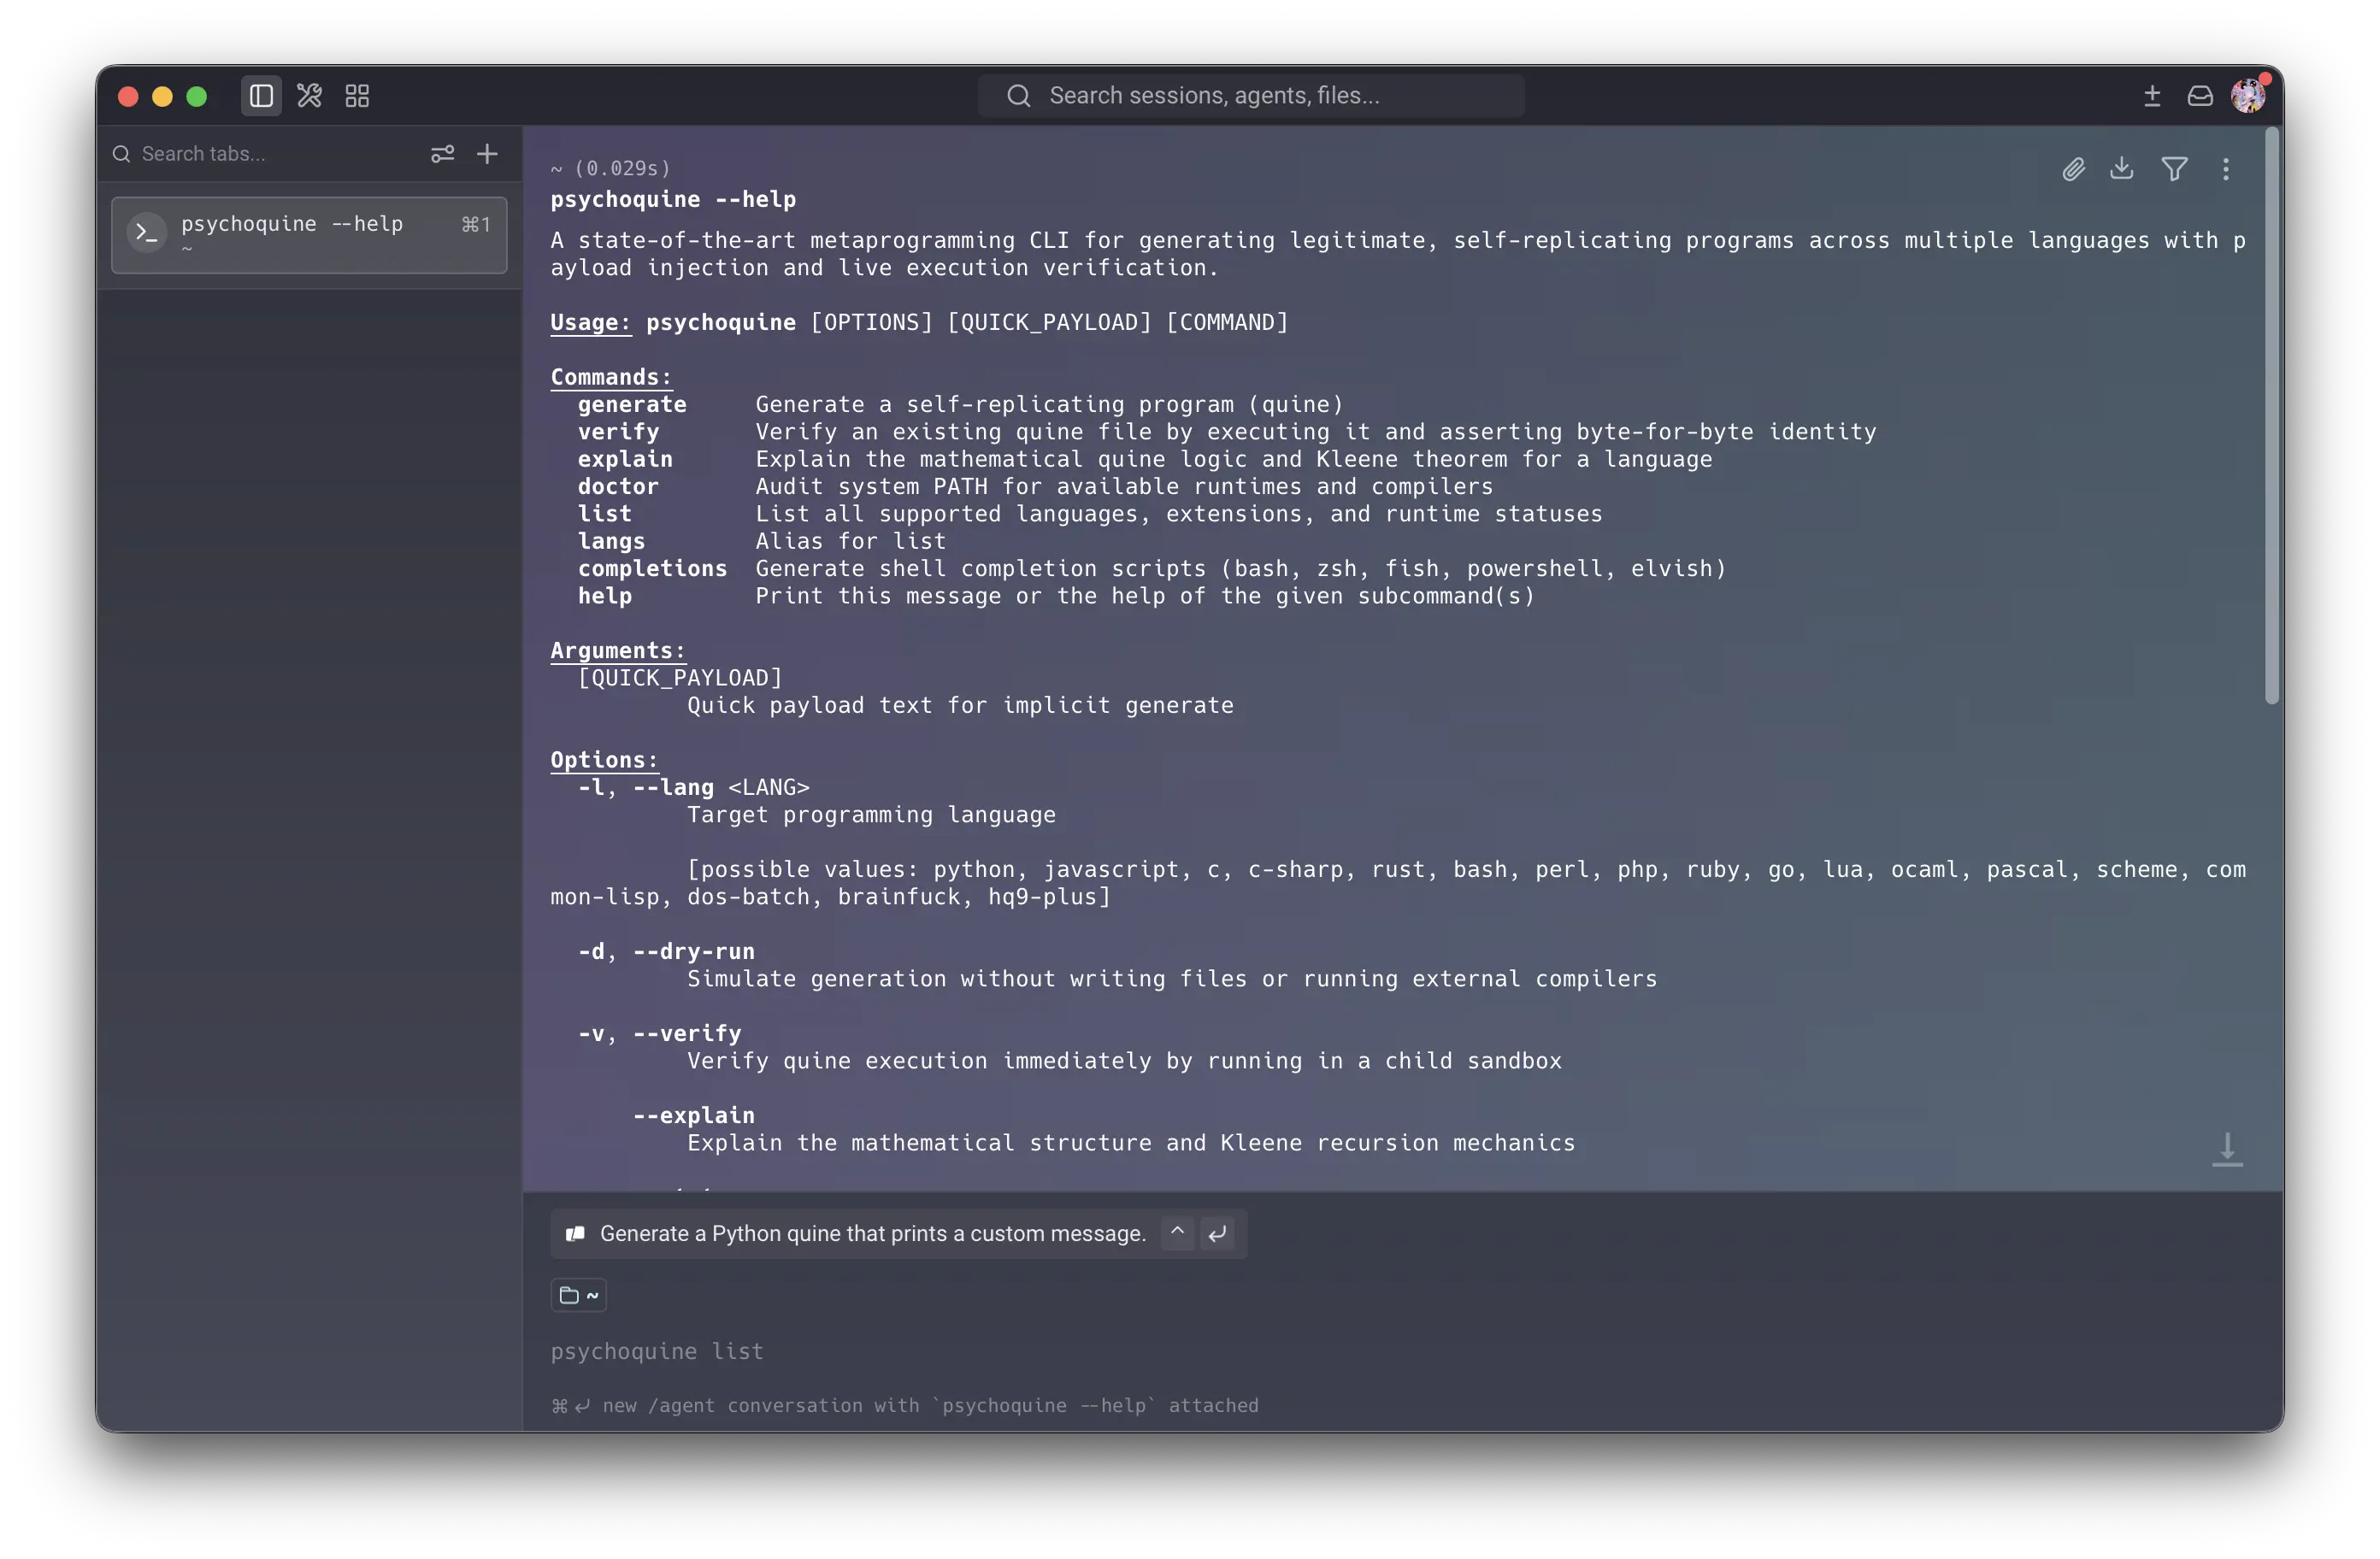The height and width of the screenshot is (1559, 2380).
Task: Select the psychoquine --help tab
Action: click(x=309, y=235)
